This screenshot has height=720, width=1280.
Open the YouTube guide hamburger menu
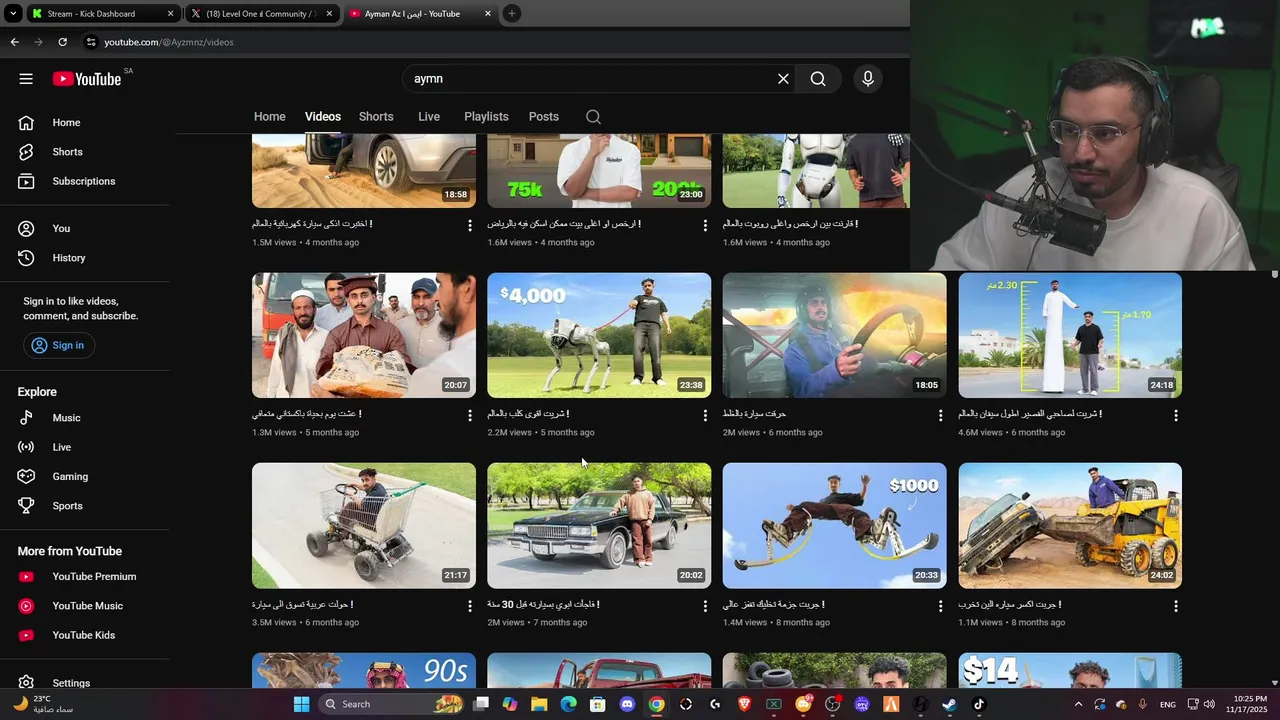point(26,79)
